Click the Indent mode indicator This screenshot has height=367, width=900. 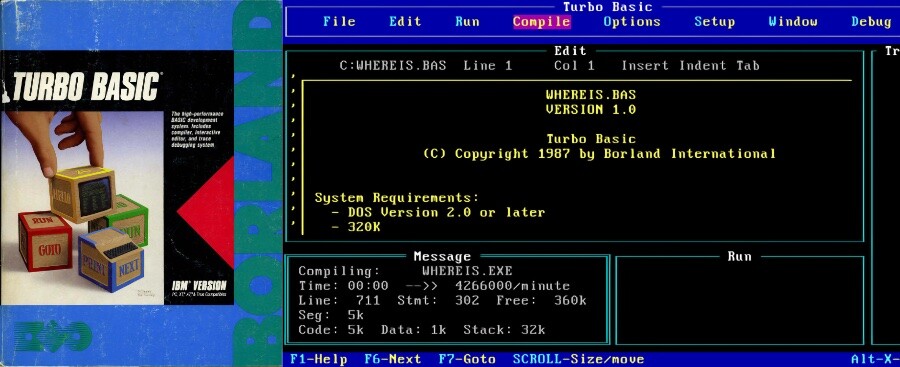click(703, 65)
